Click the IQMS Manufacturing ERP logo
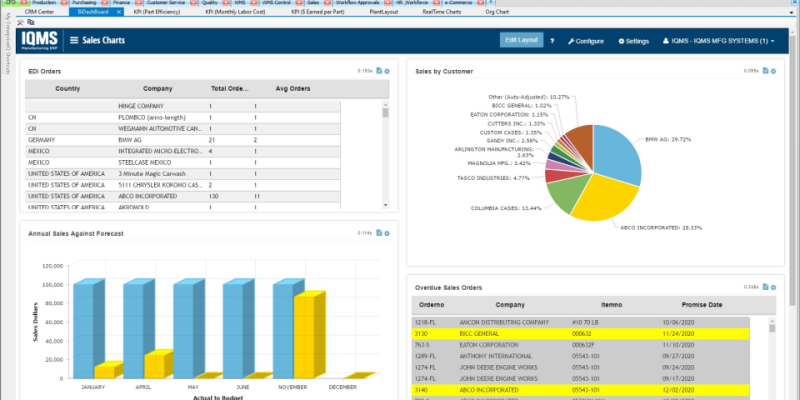 [39, 41]
